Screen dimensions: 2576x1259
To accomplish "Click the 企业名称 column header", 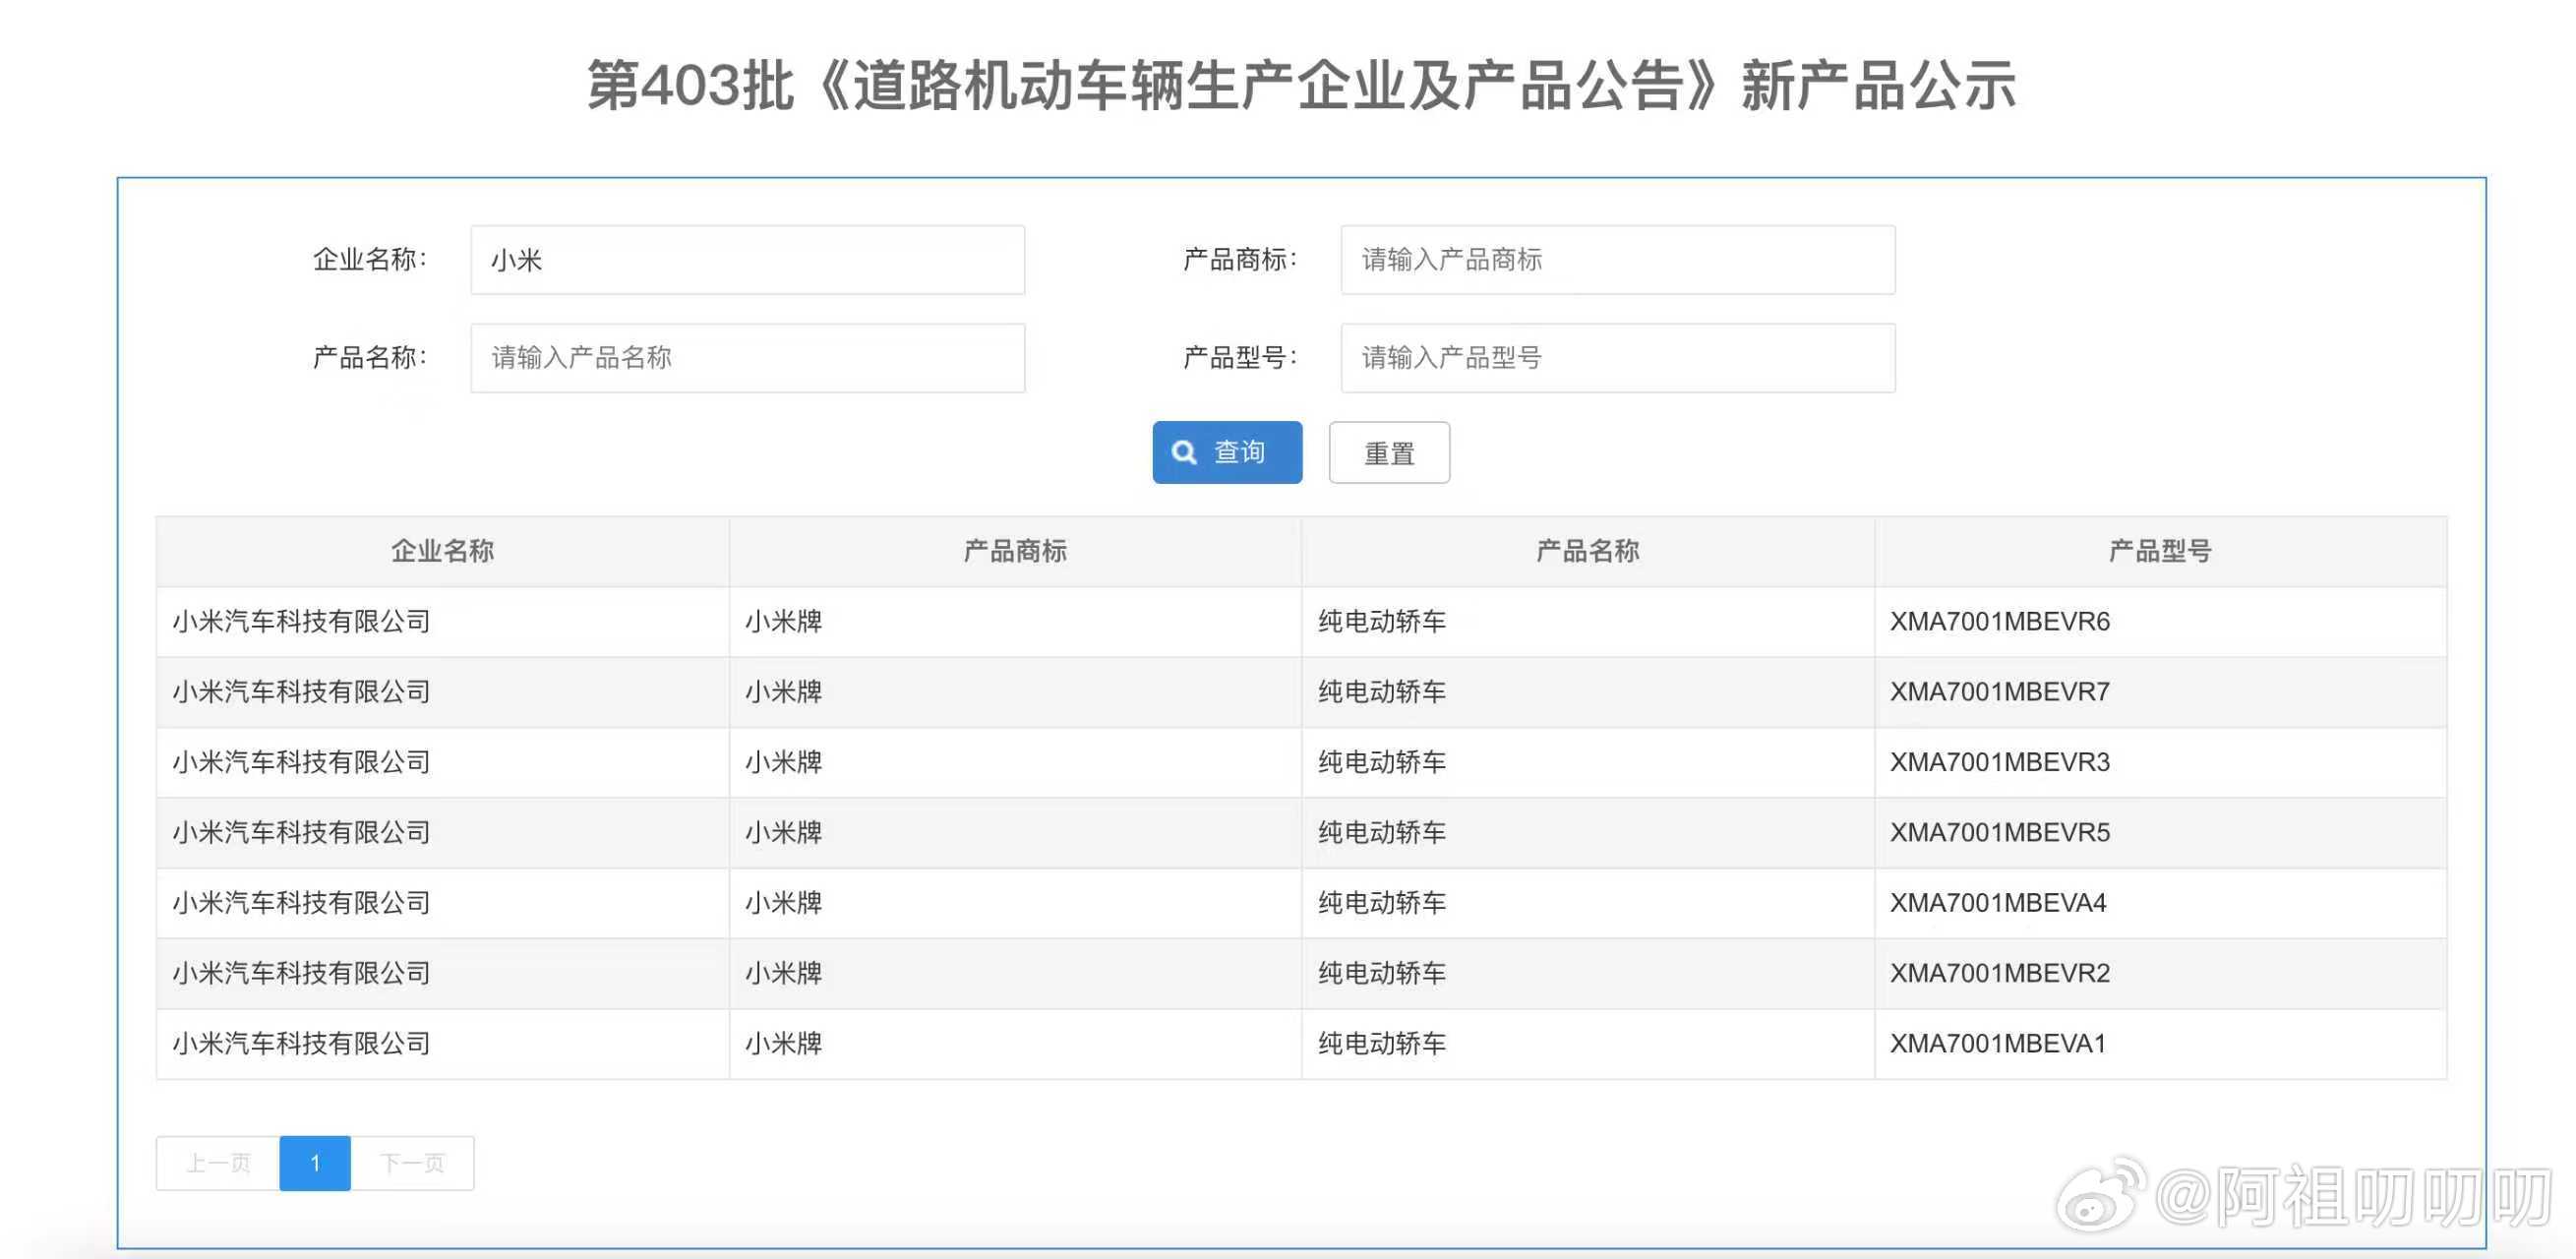I will click(442, 551).
